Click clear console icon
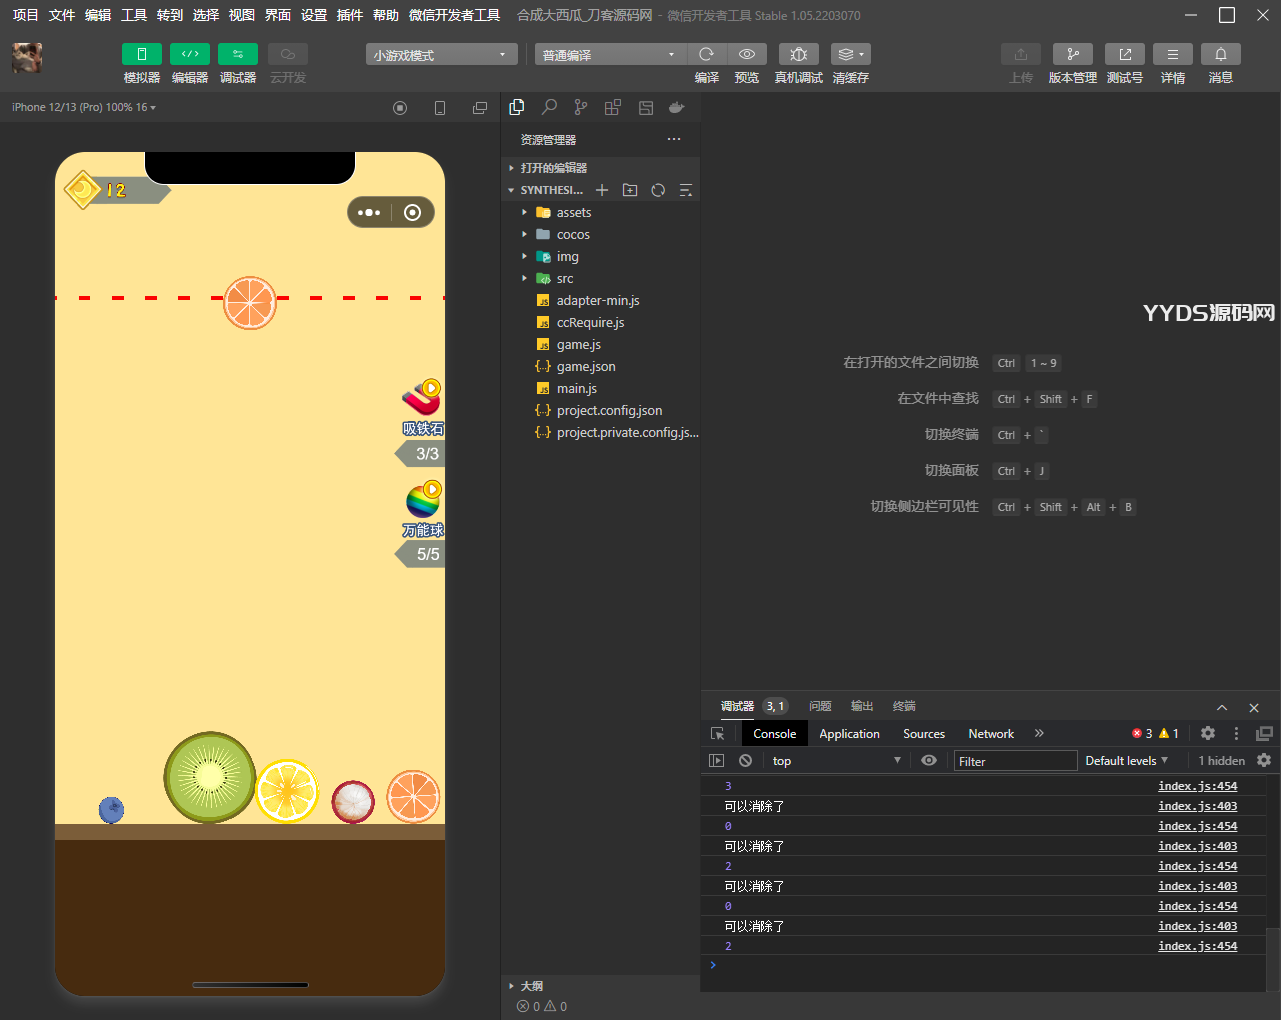Viewport: 1281px width, 1020px height. coord(745,760)
